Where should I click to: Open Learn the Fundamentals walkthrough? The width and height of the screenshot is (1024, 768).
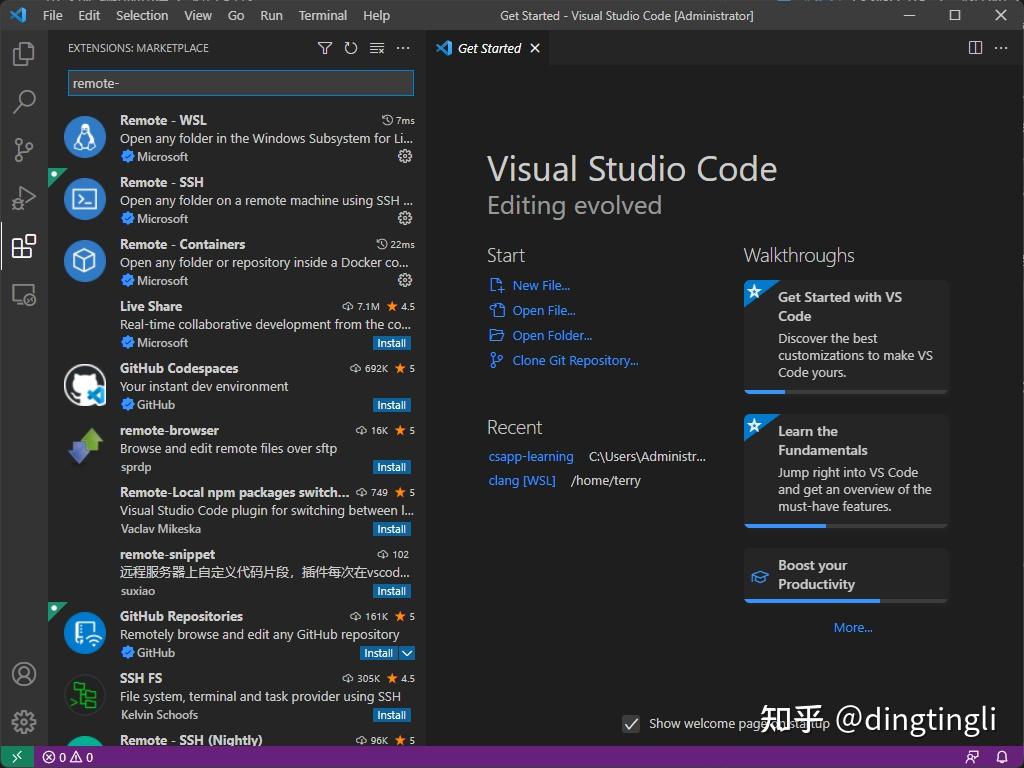846,470
